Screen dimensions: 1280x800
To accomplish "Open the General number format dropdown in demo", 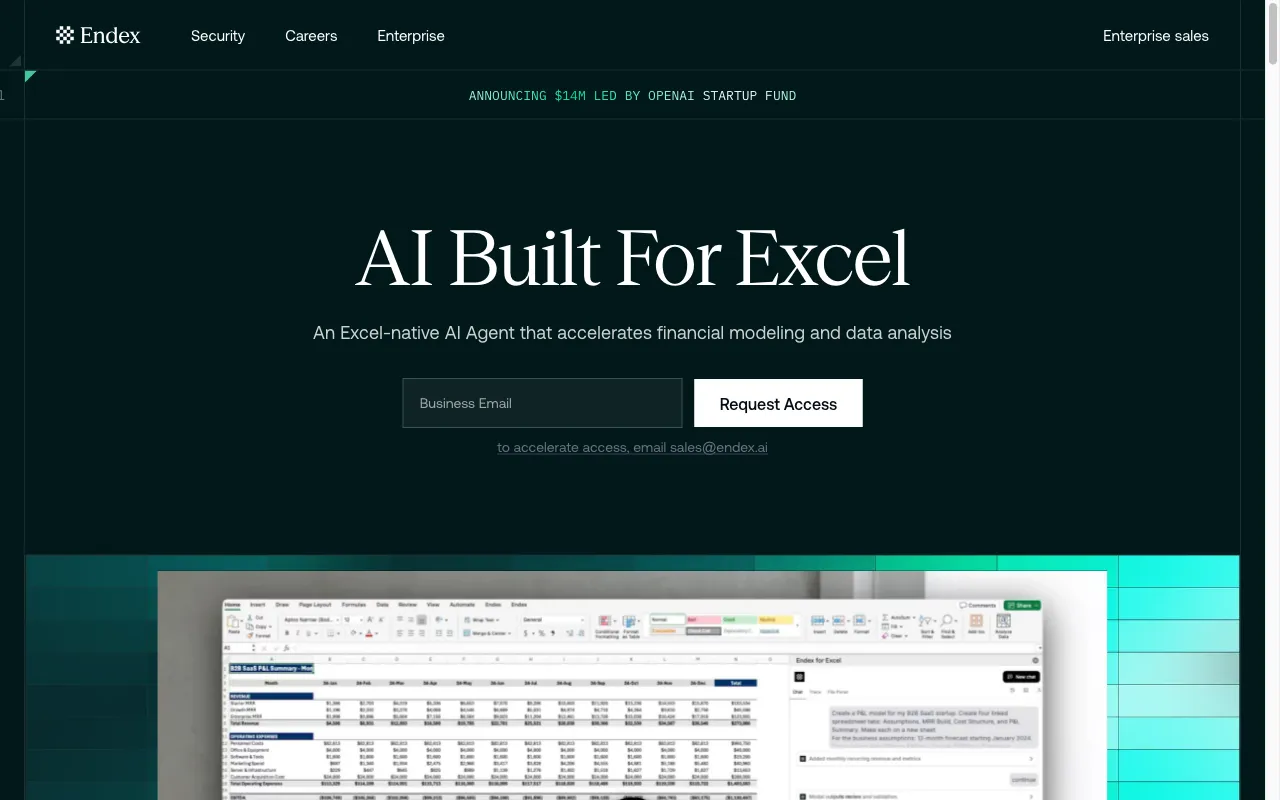I will pyautogui.click(x=553, y=620).
